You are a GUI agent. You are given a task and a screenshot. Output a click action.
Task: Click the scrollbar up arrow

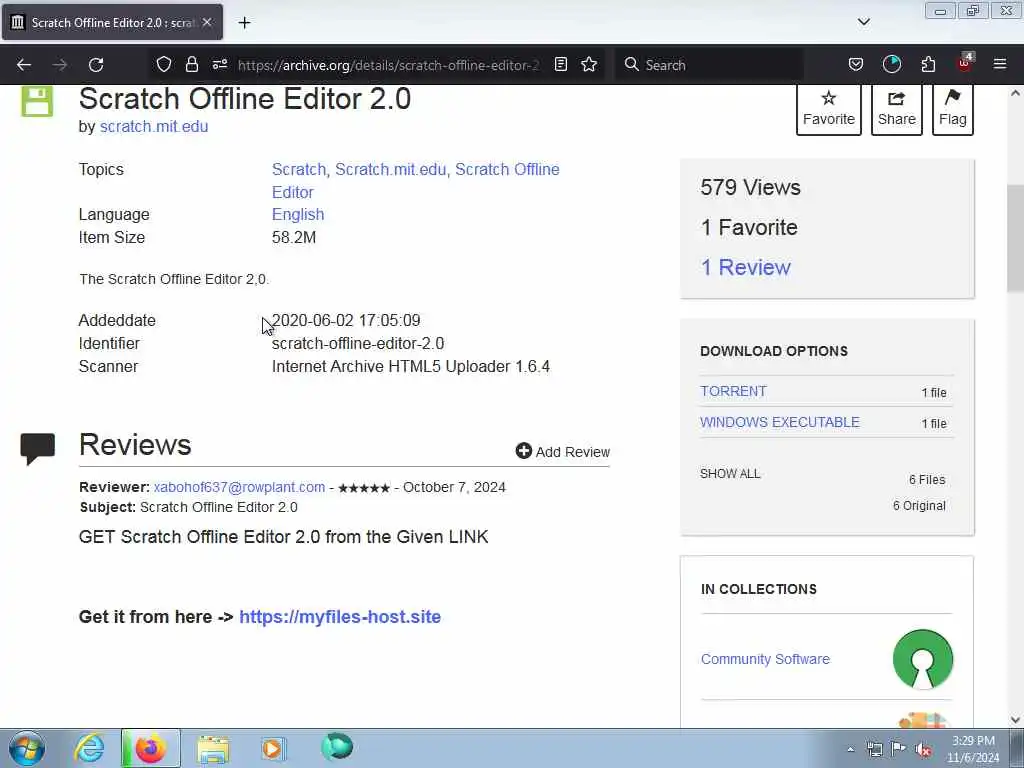[x=1015, y=93]
